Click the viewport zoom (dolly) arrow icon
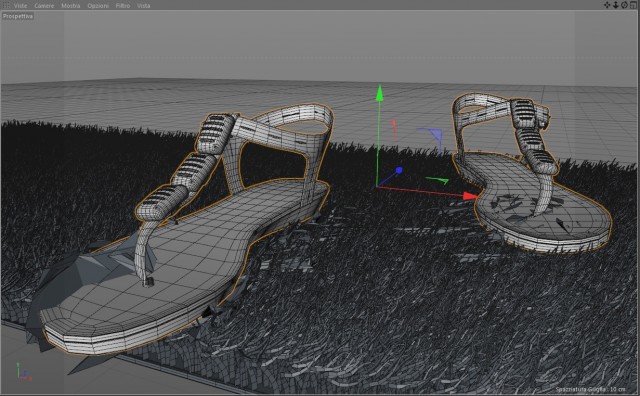This screenshot has width=640, height=396. click(616, 5)
